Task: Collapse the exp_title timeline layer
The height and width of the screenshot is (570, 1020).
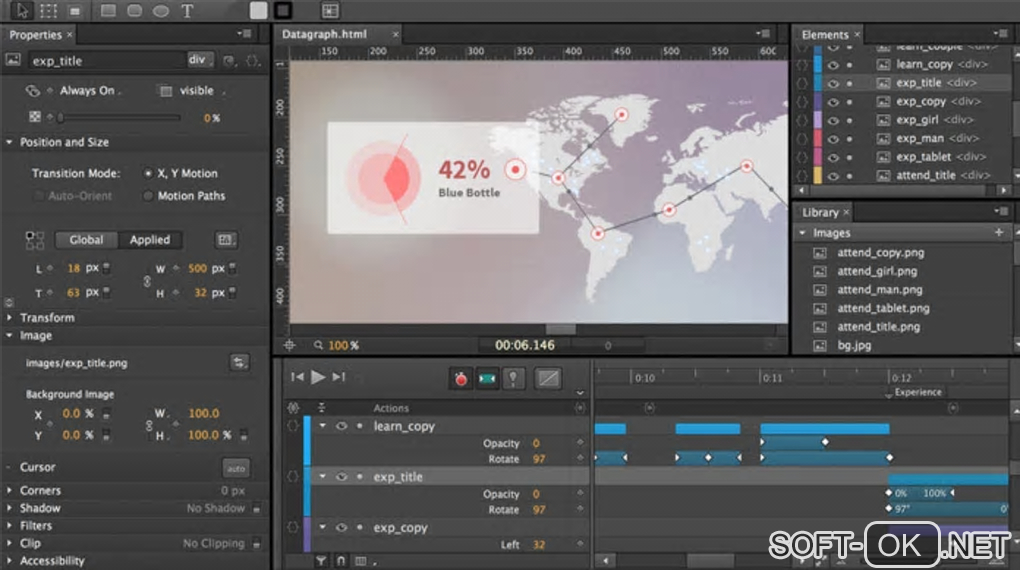Action: click(x=323, y=477)
